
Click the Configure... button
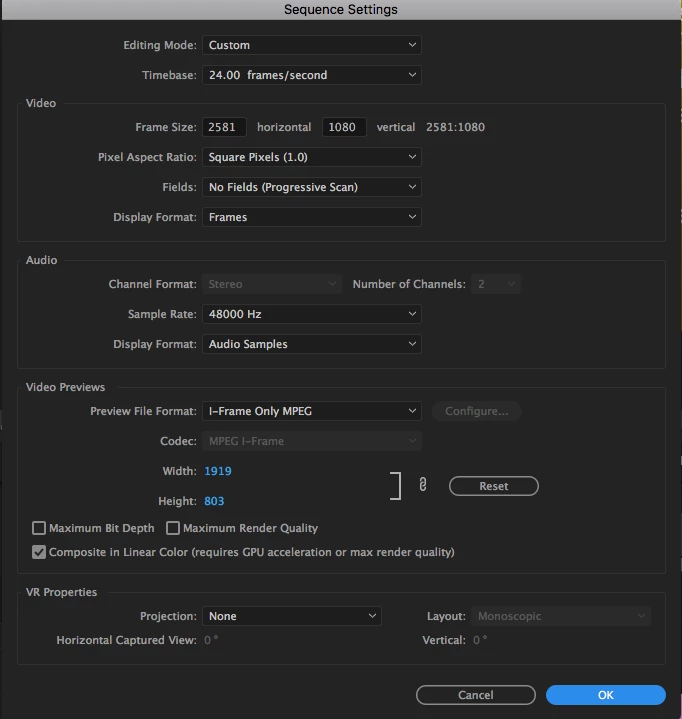[477, 411]
